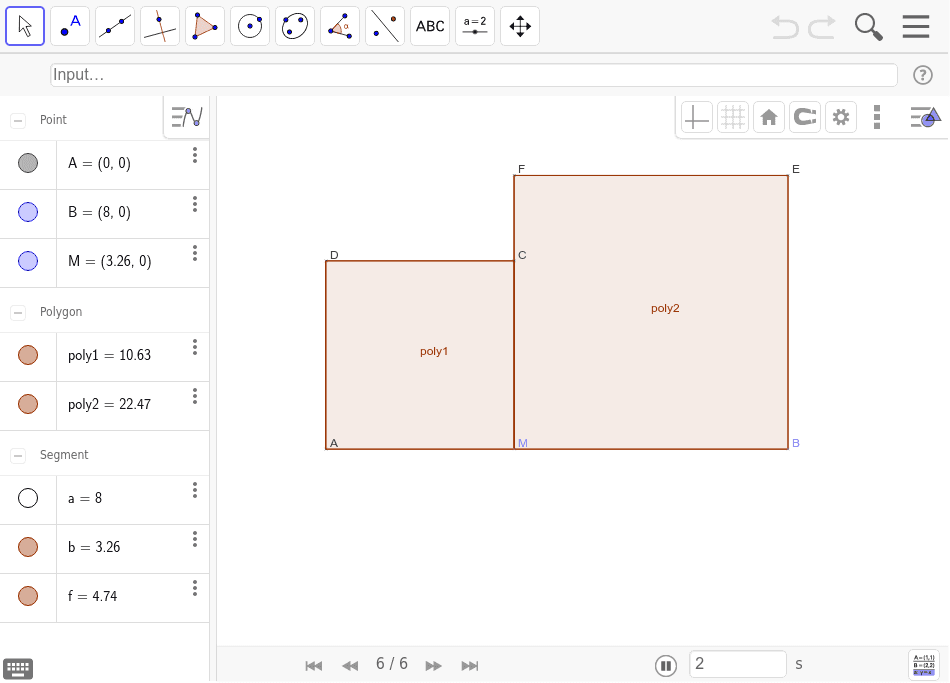The image size is (950, 683).
Task: Toggle visibility of poly2
Action: point(28,404)
